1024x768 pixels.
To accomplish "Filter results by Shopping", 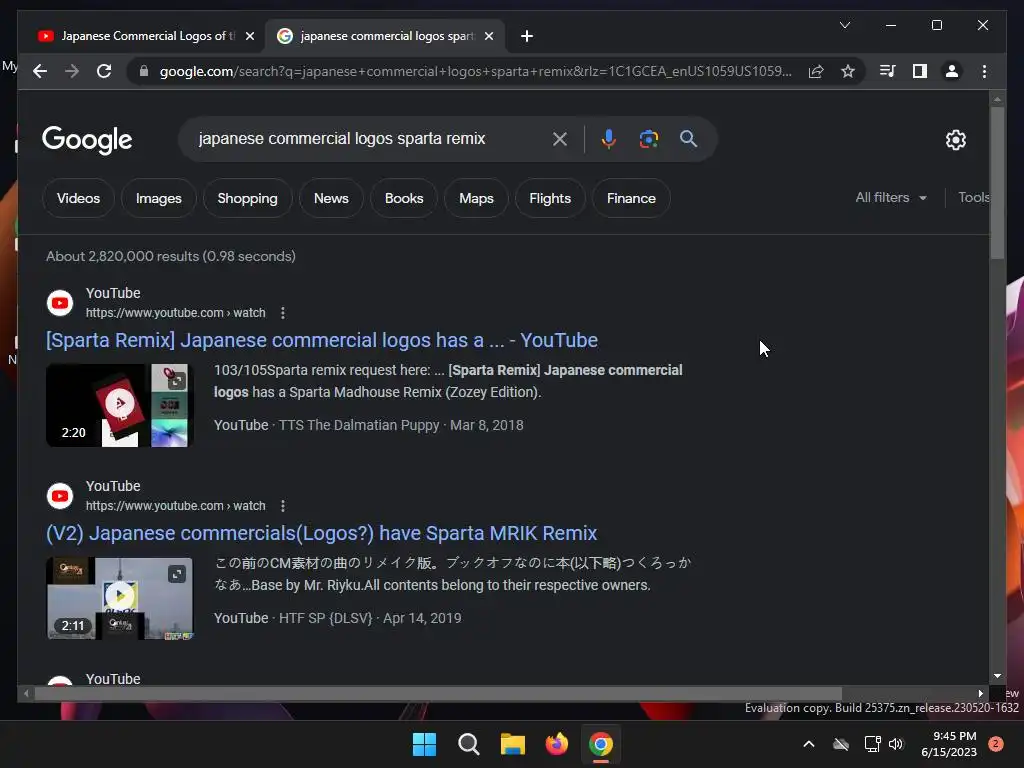I will [248, 199].
